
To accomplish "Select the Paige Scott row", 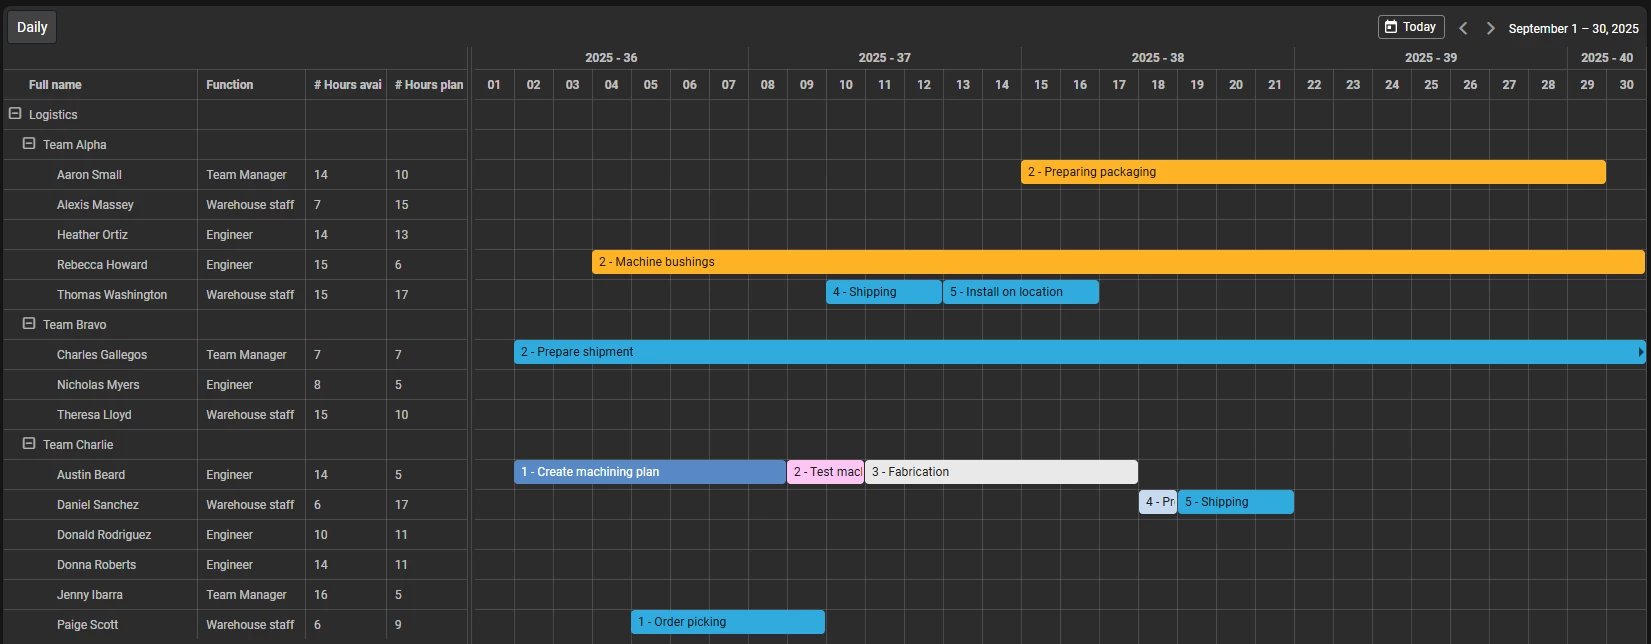I will (235, 624).
